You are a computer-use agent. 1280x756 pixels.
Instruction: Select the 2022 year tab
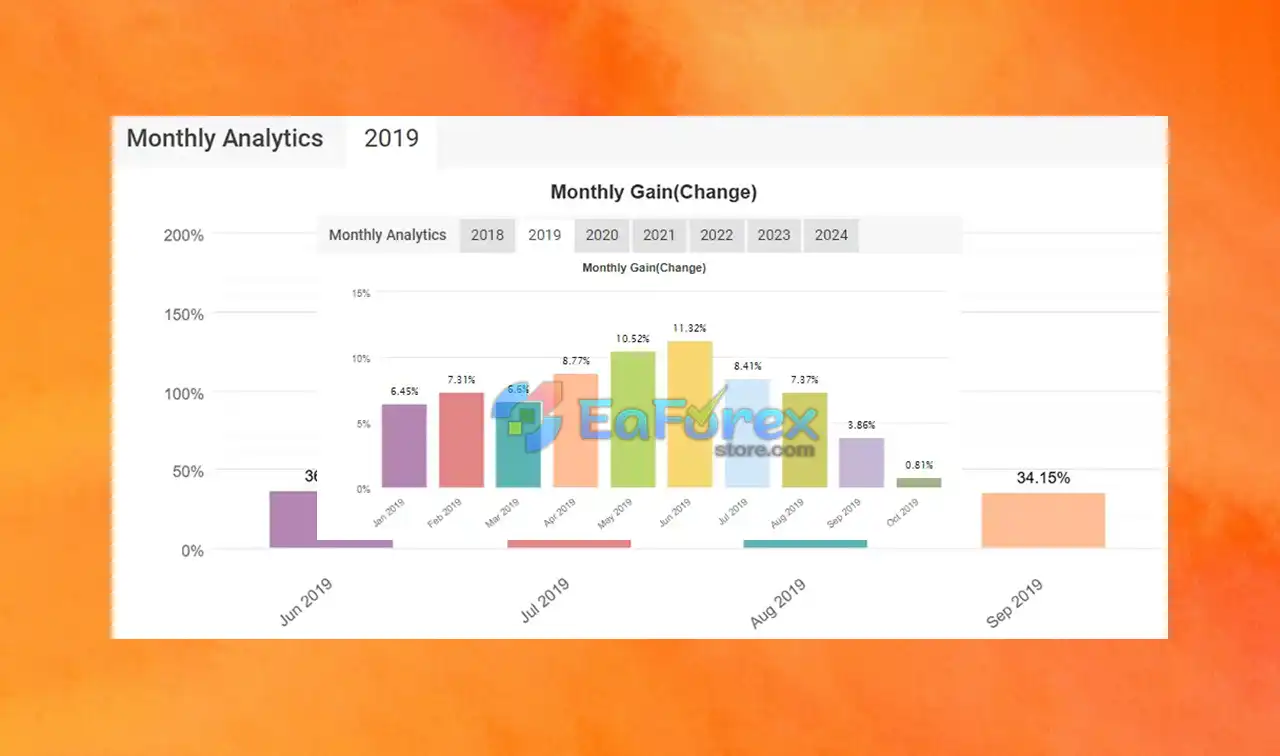coord(716,235)
